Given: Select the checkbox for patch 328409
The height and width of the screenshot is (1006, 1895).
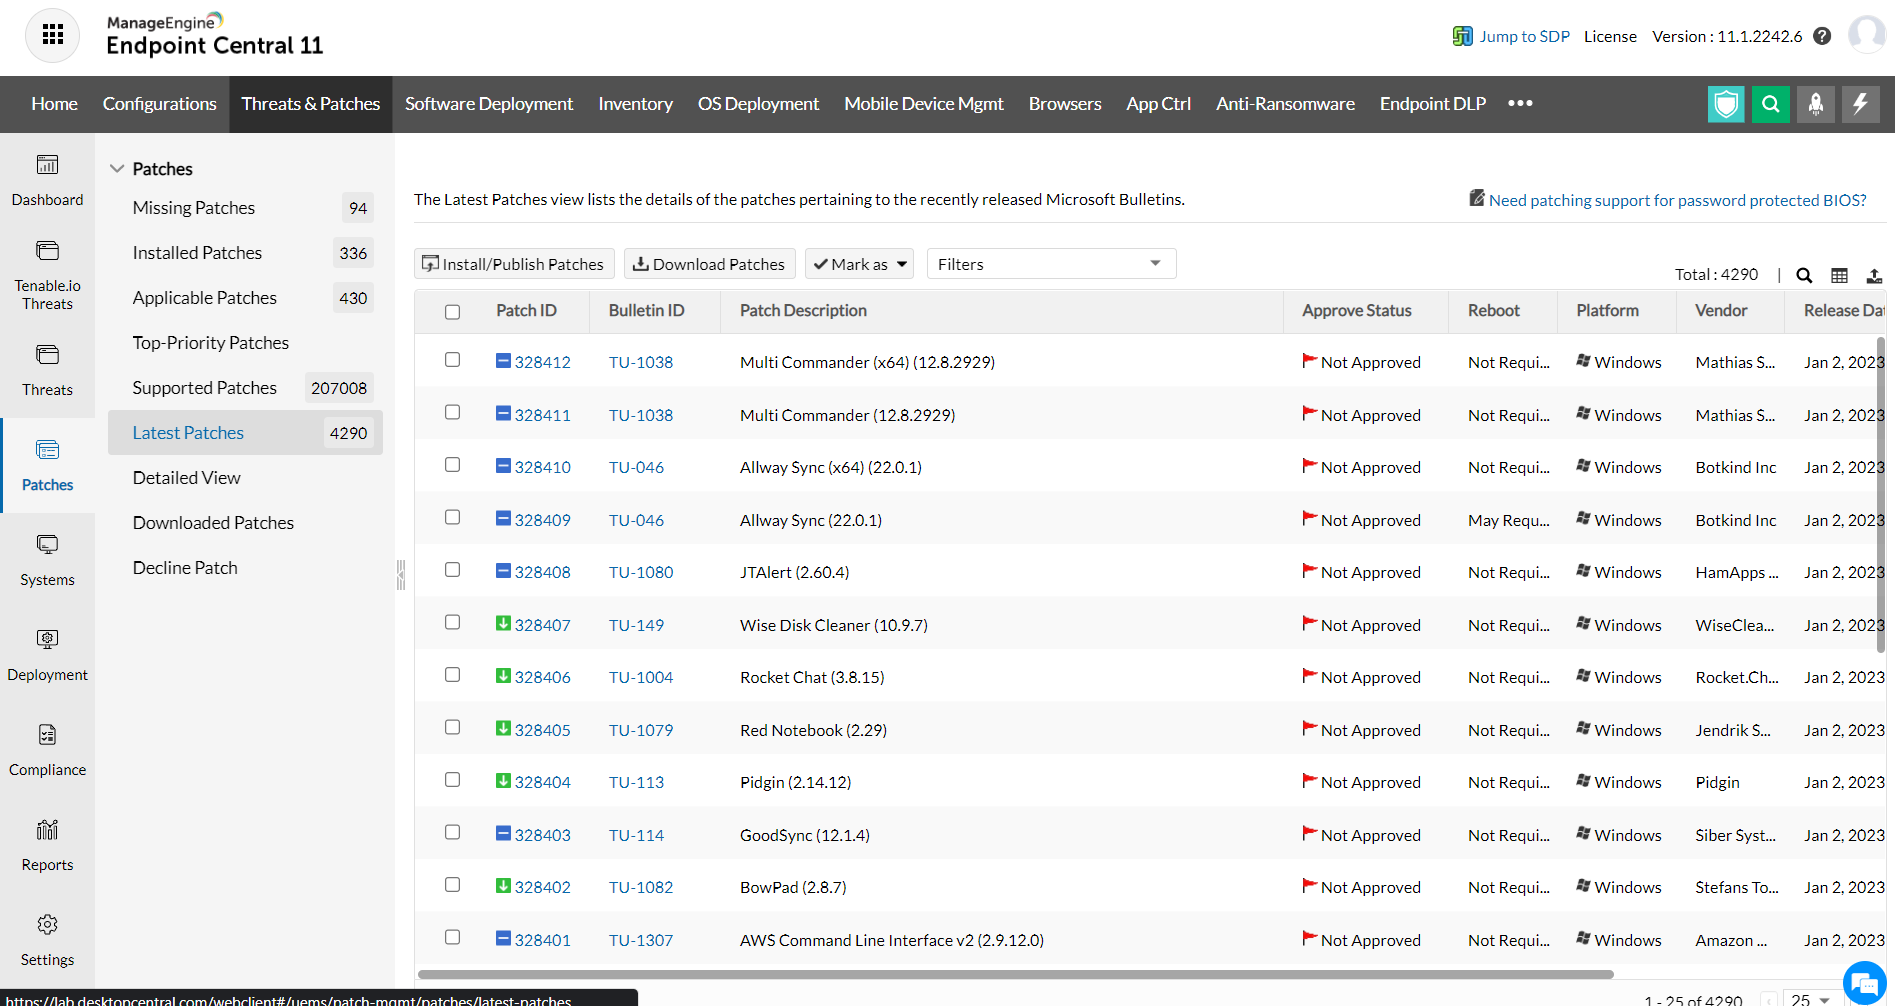Looking at the screenshot, I should (x=452, y=517).
